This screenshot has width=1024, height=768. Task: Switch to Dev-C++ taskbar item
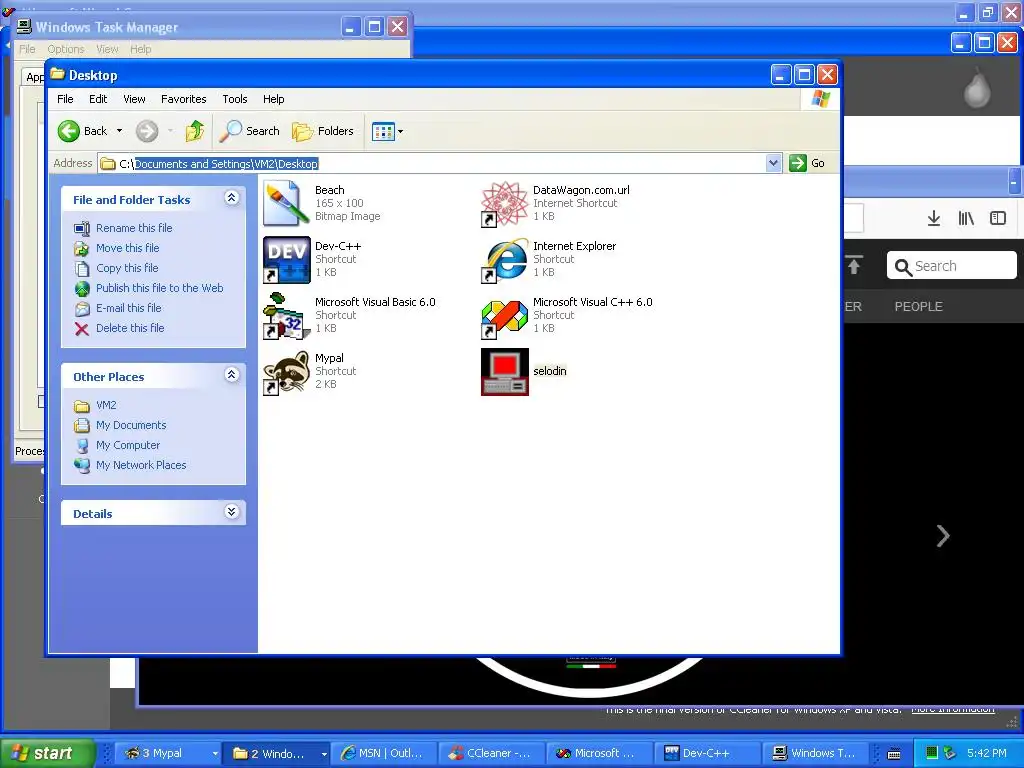tap(707, 754)
